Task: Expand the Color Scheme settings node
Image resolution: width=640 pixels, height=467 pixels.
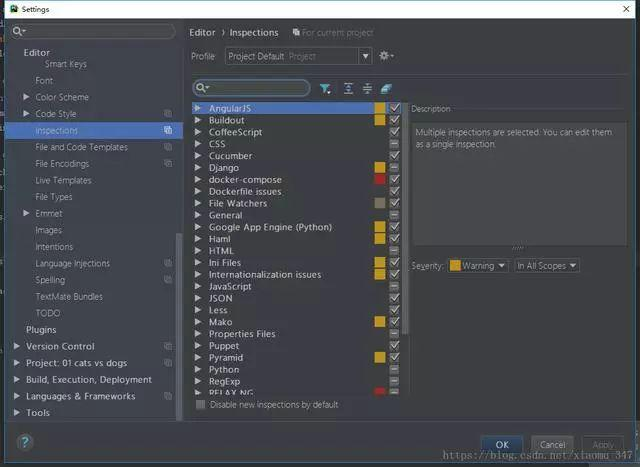Action: [26, 97]
